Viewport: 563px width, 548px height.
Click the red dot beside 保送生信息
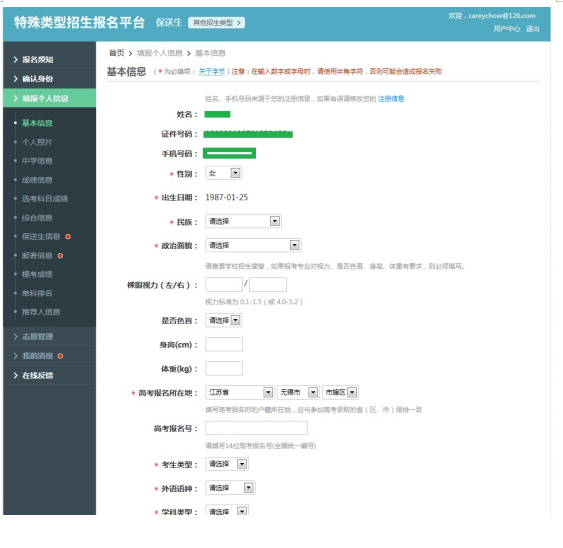coord(68,236)
